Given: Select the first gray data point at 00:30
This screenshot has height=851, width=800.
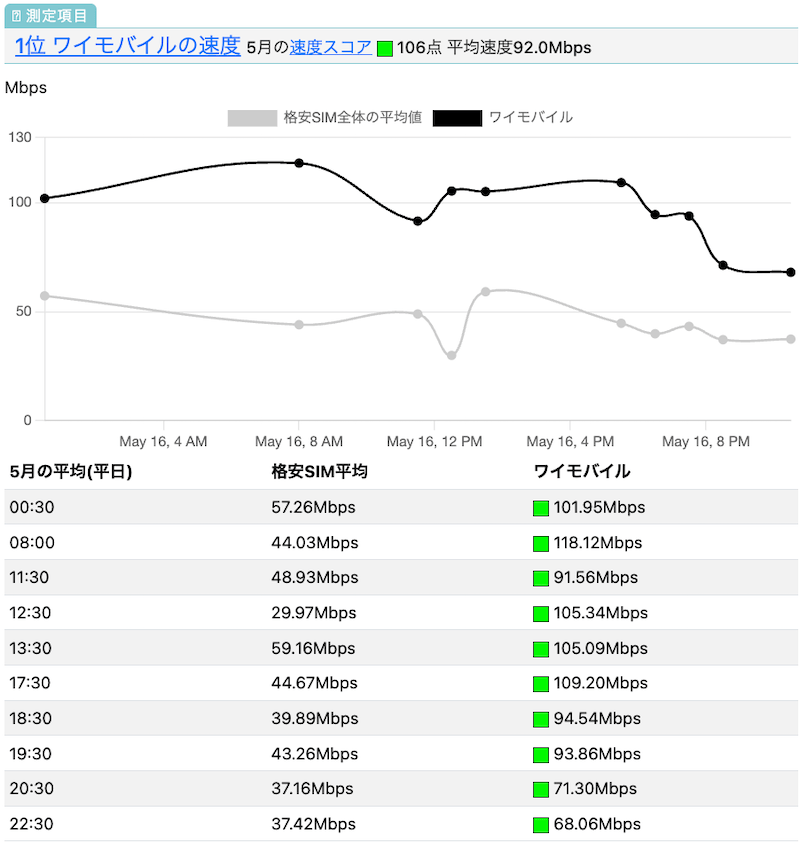Looking at the screenshot, I should click(x=45, y=296).
